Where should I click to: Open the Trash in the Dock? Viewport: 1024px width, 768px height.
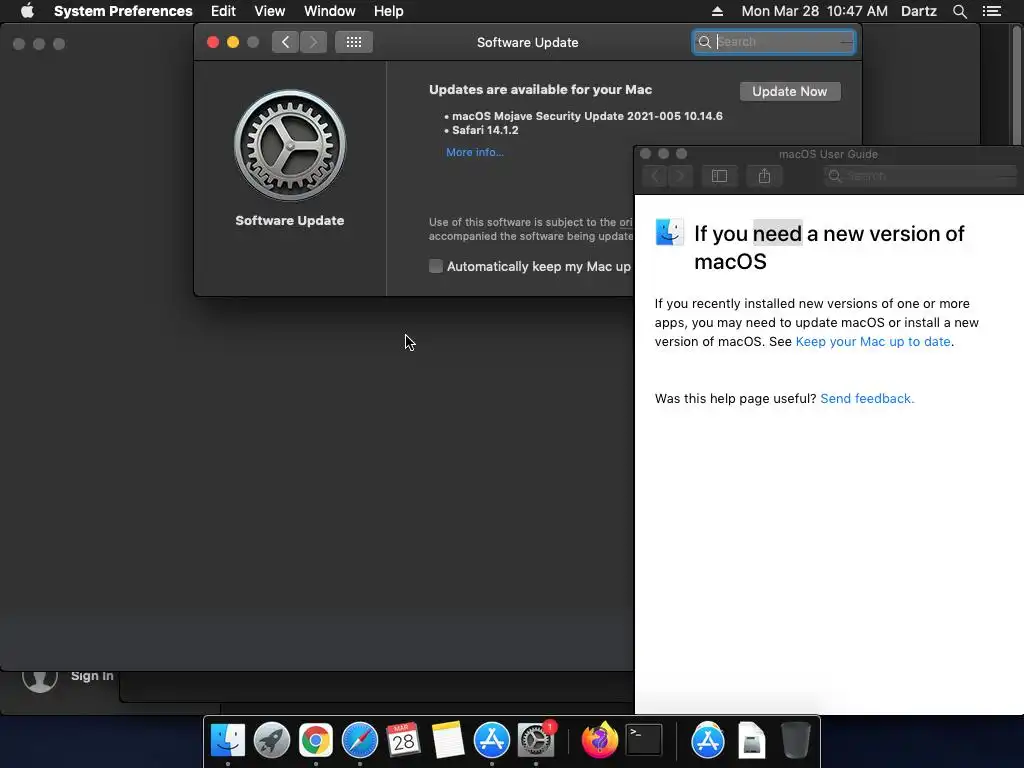(x=795, y=740)
